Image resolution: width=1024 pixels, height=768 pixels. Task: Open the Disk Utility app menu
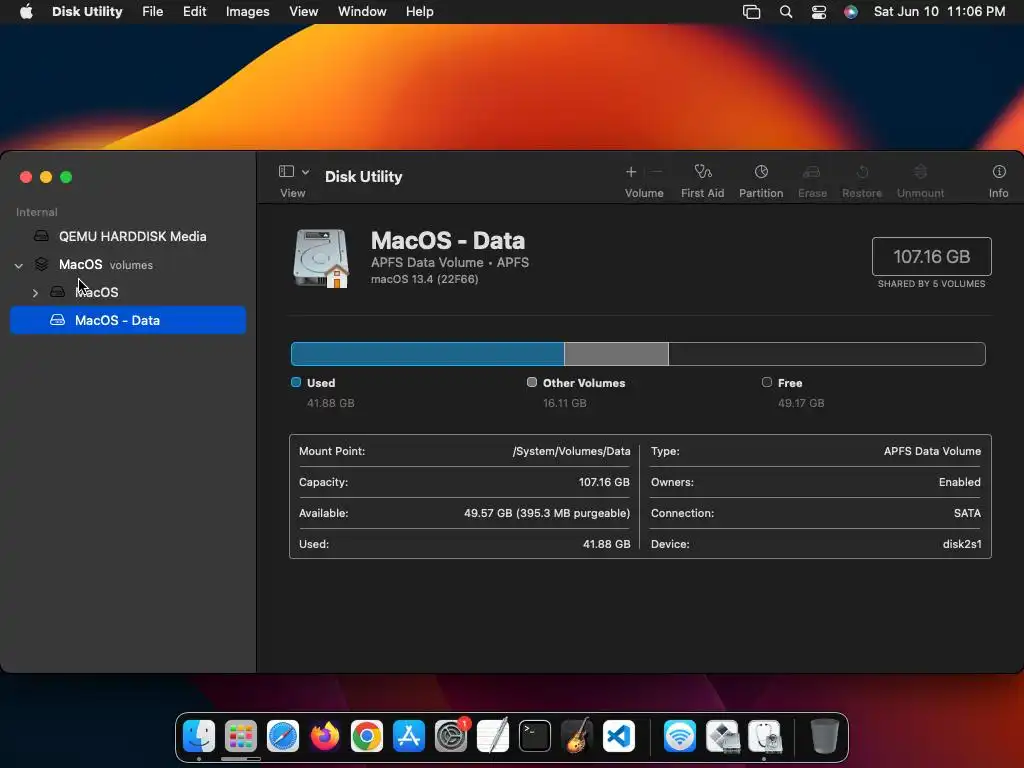tap(87, 12)
